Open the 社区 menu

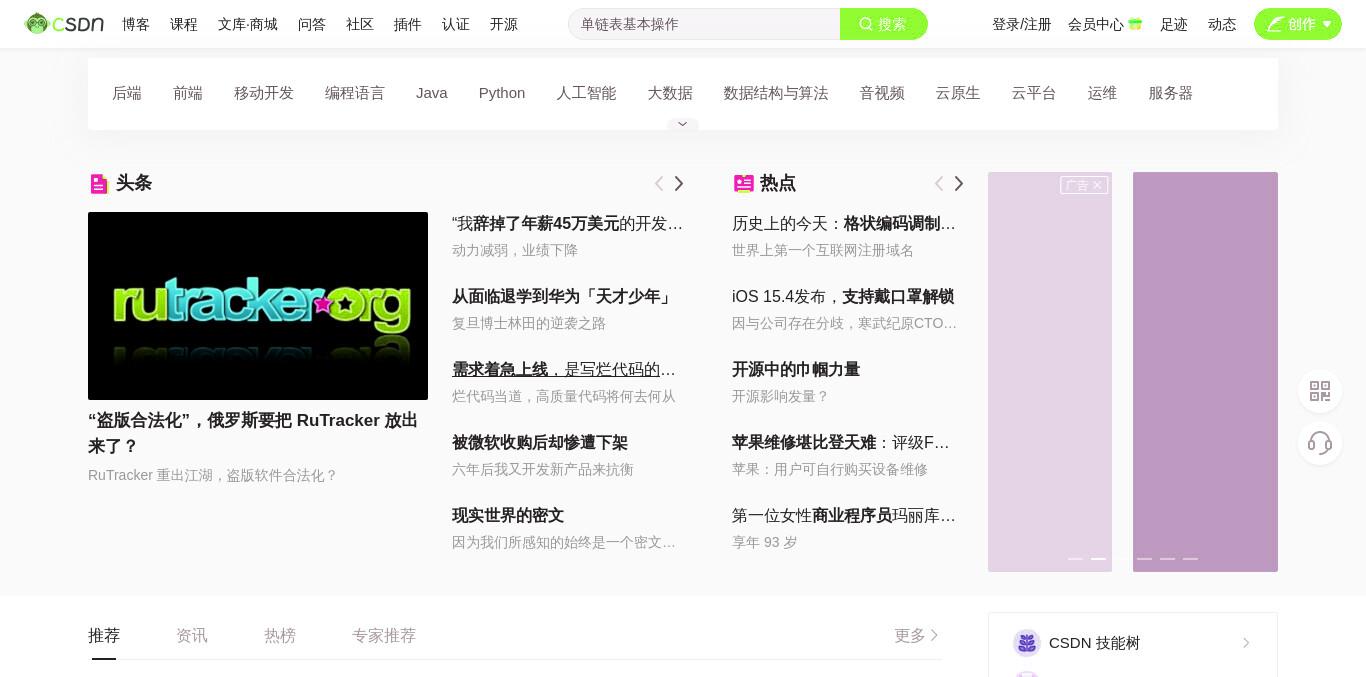[x=360, y=24]
